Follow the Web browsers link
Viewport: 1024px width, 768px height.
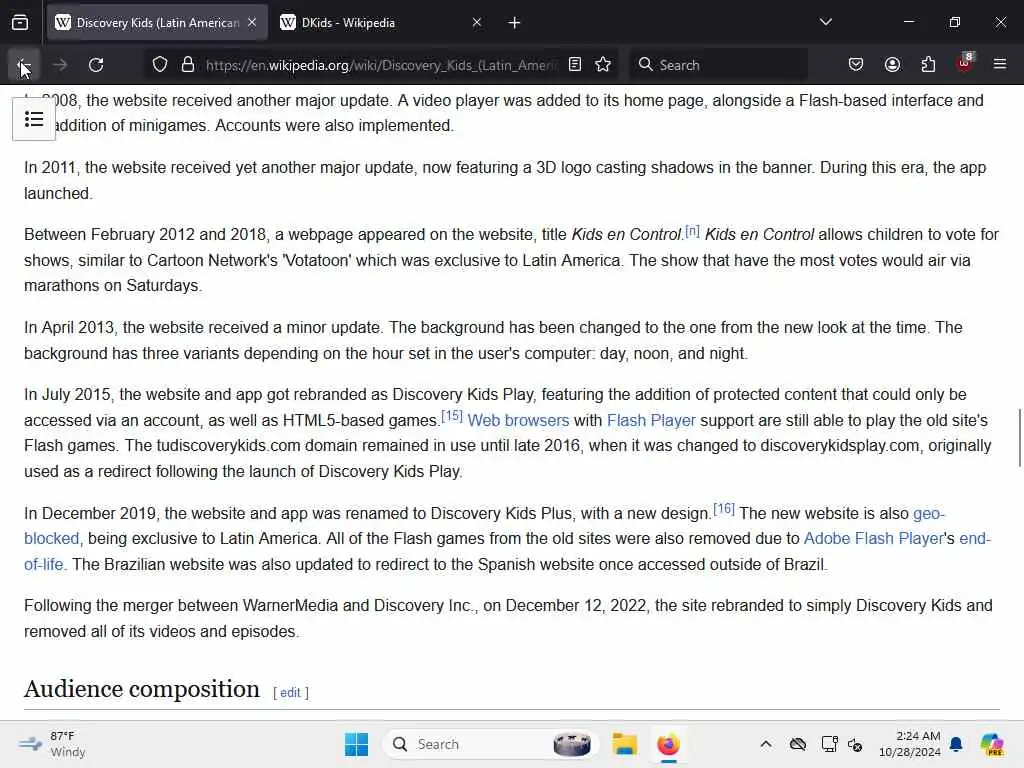518,421
